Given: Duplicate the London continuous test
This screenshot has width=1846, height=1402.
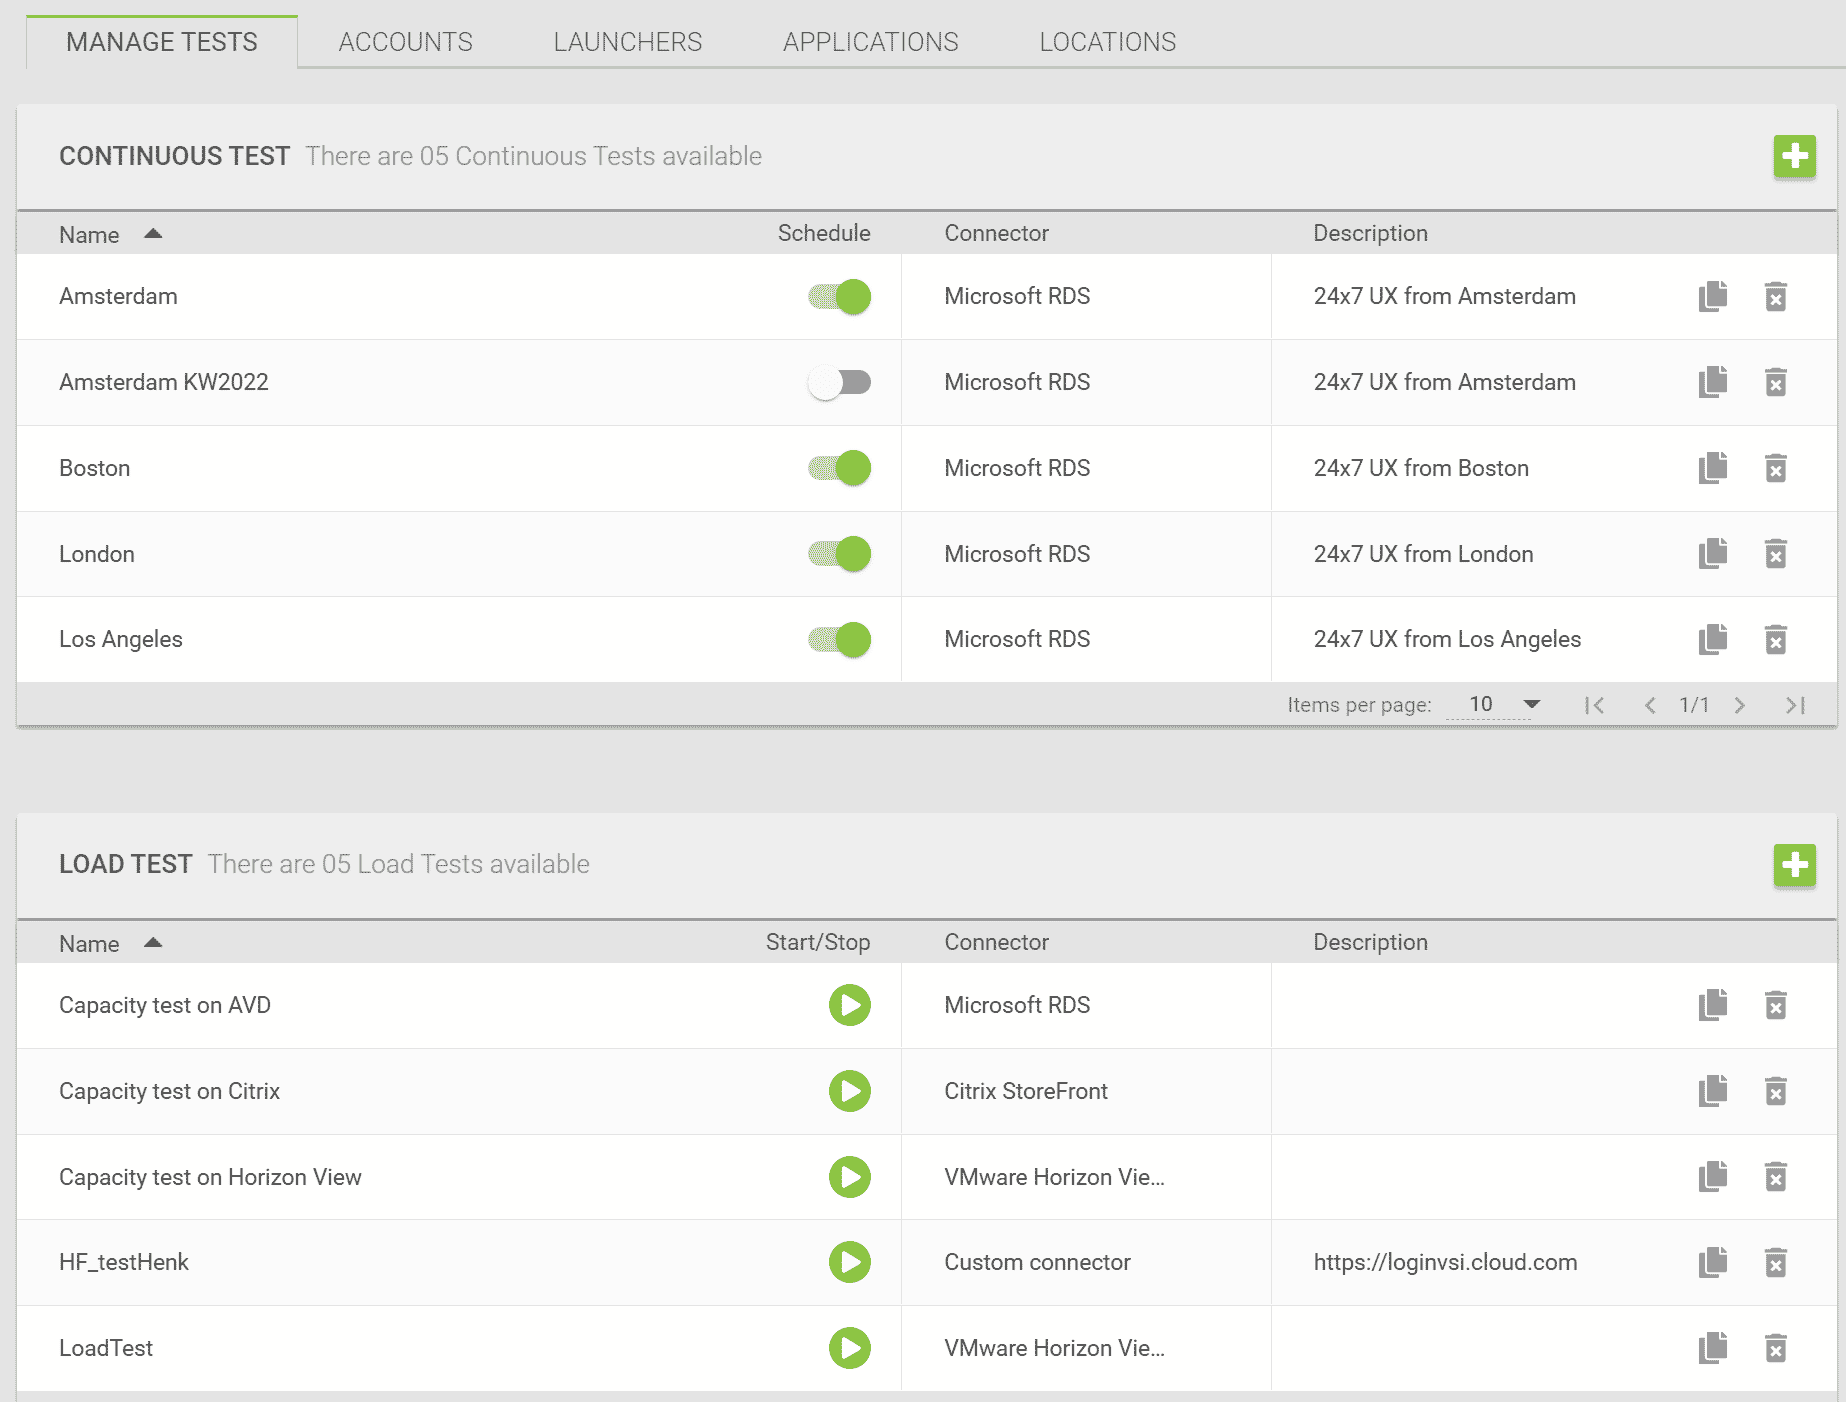Looking at the screenshot, I should coord(1712,554).
